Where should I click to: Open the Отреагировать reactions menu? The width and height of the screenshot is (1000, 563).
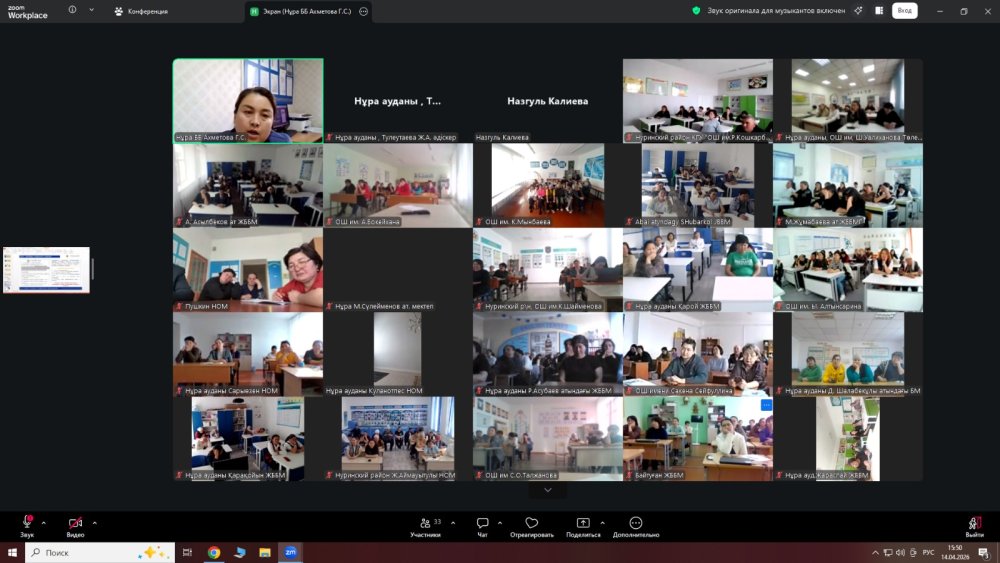coord(531,527)
